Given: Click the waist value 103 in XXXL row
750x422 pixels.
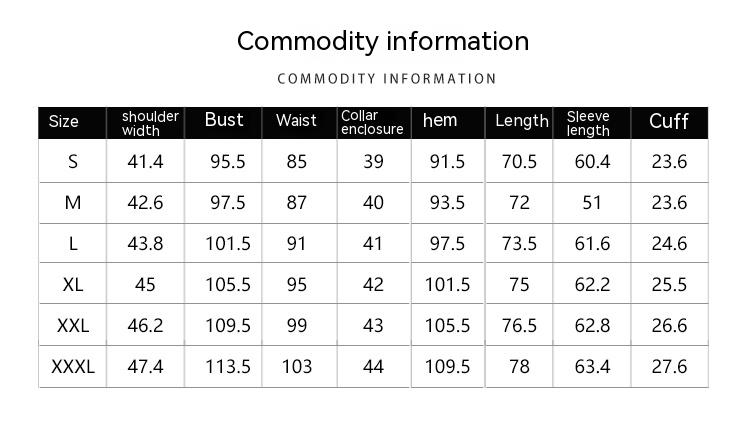Looking at the screenshot, I should click(297, 367).
